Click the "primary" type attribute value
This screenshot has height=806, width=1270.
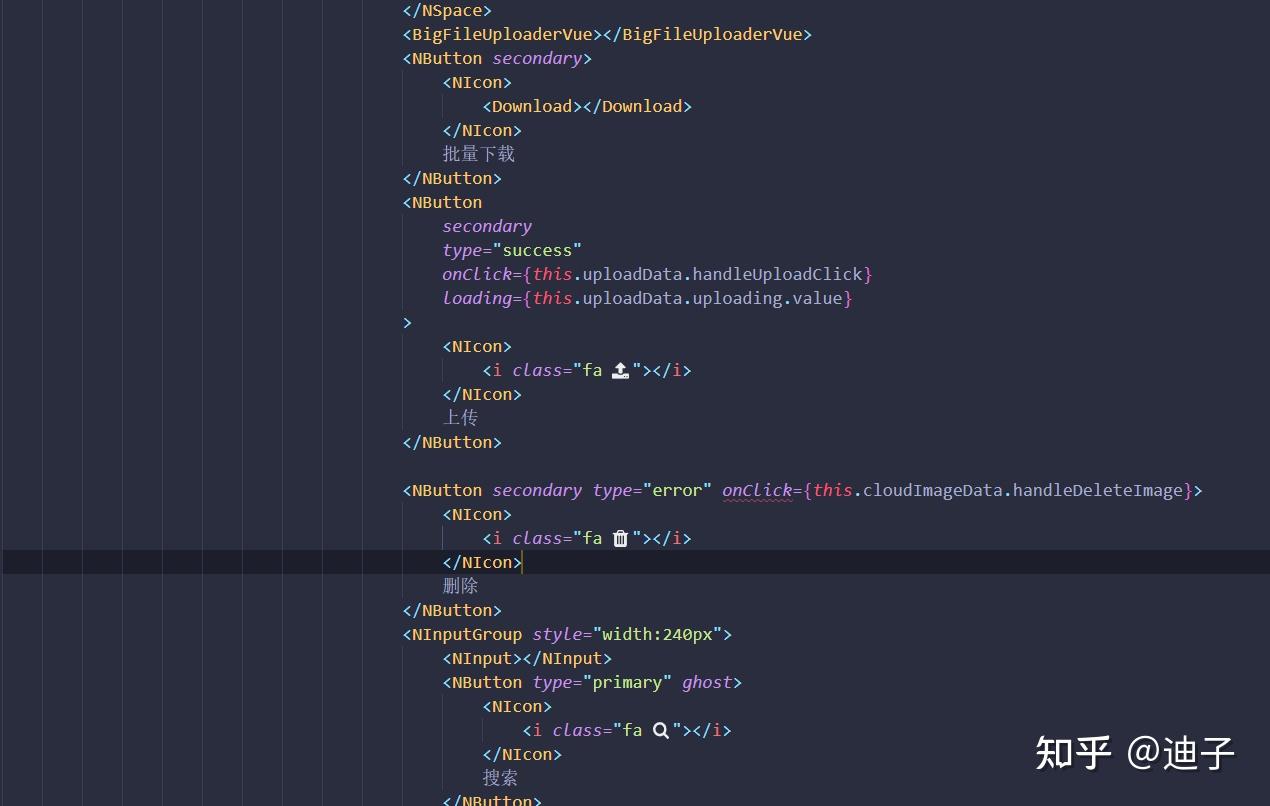pos(628,682)
